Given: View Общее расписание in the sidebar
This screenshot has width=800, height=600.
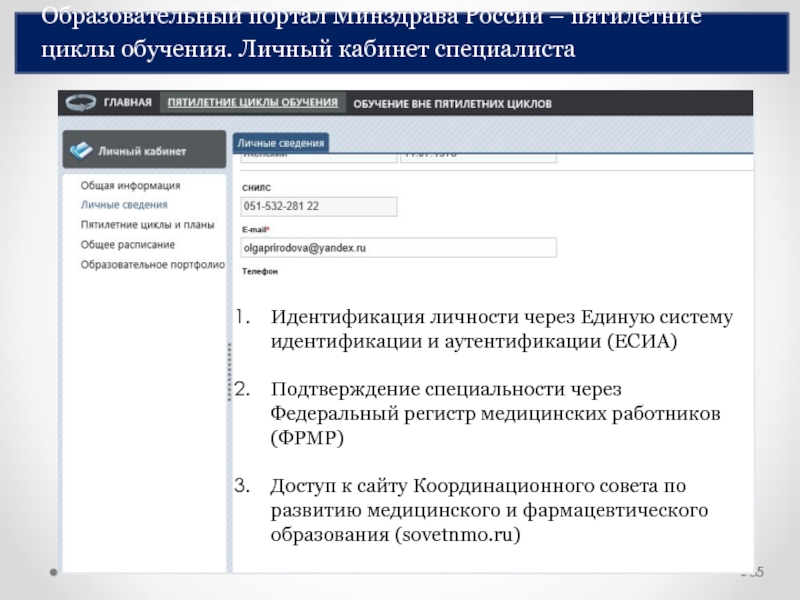Looking at the screenshot, I should point(127,245).
